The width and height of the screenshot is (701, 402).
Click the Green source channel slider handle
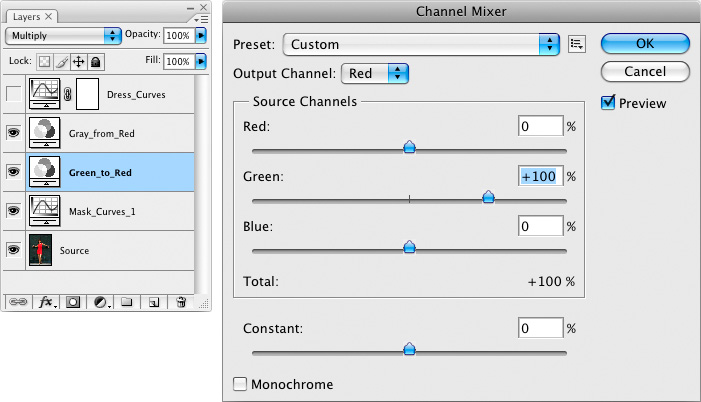(x=488, y=198)
